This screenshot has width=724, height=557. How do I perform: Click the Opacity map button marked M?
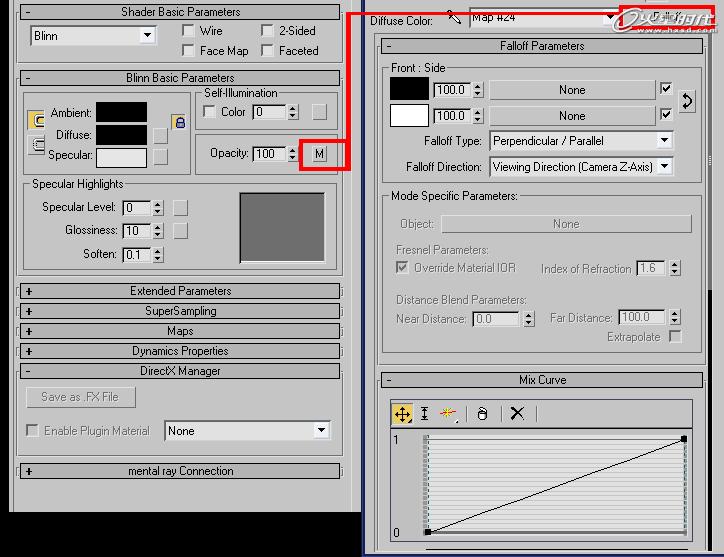click(319, 154)
